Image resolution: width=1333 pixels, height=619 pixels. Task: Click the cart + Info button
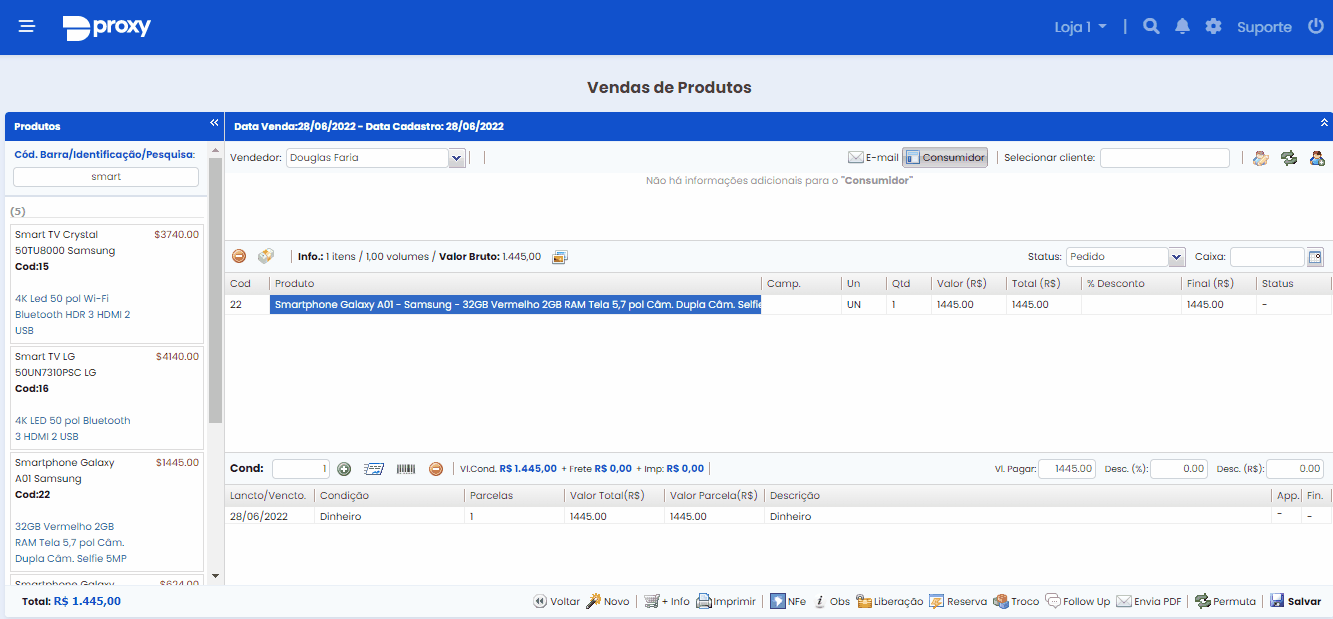point(667,601)
